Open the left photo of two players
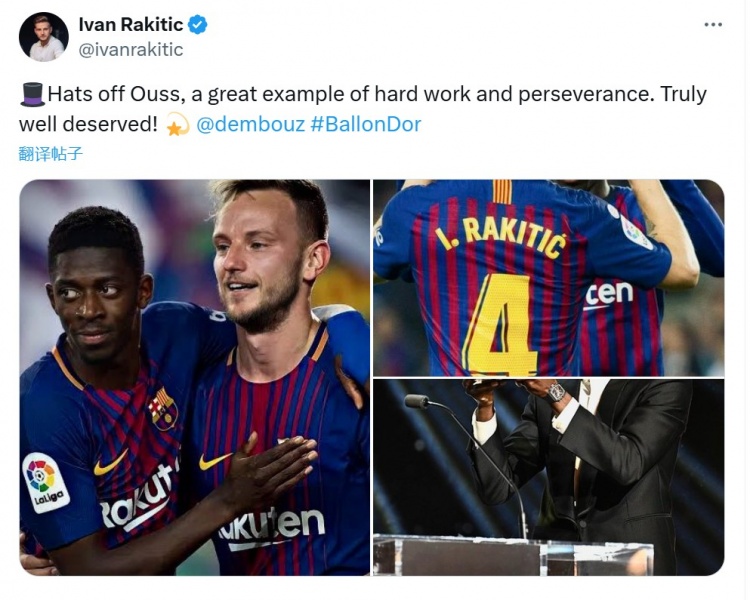Image resolution: width=750 pixels, height=600 pixels. pos(195,378)
